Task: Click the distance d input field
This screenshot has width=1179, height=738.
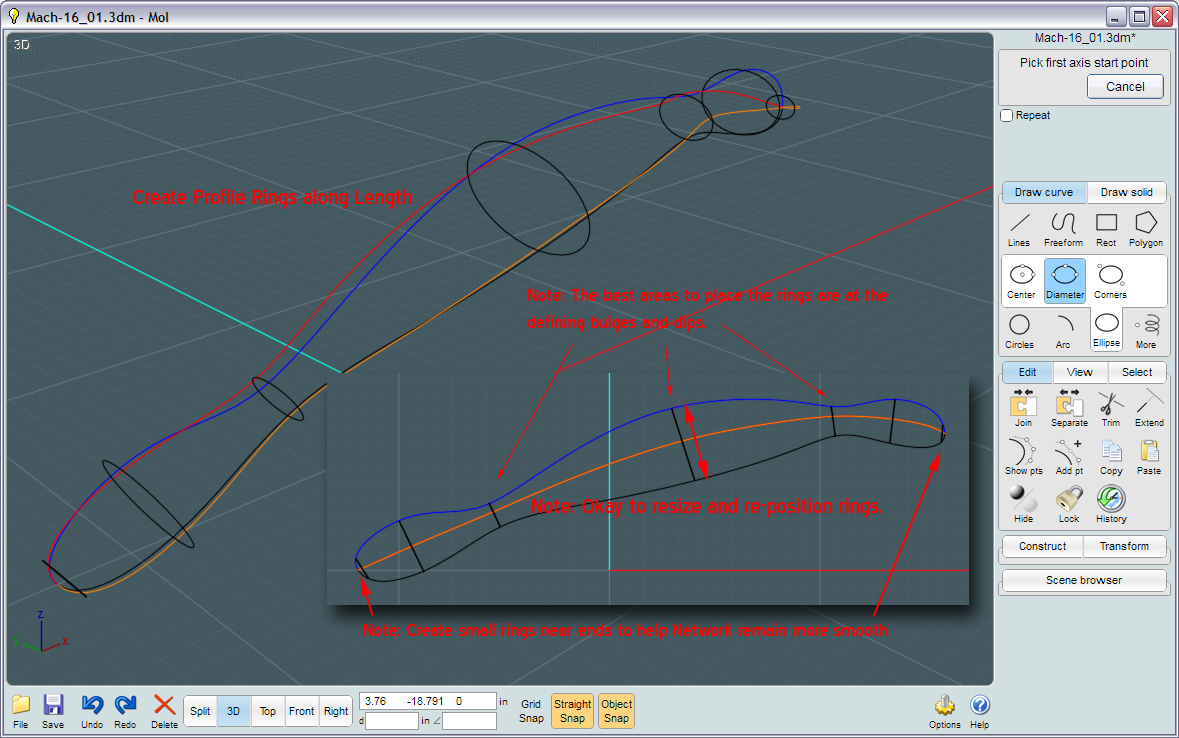Action: (392, 721)
